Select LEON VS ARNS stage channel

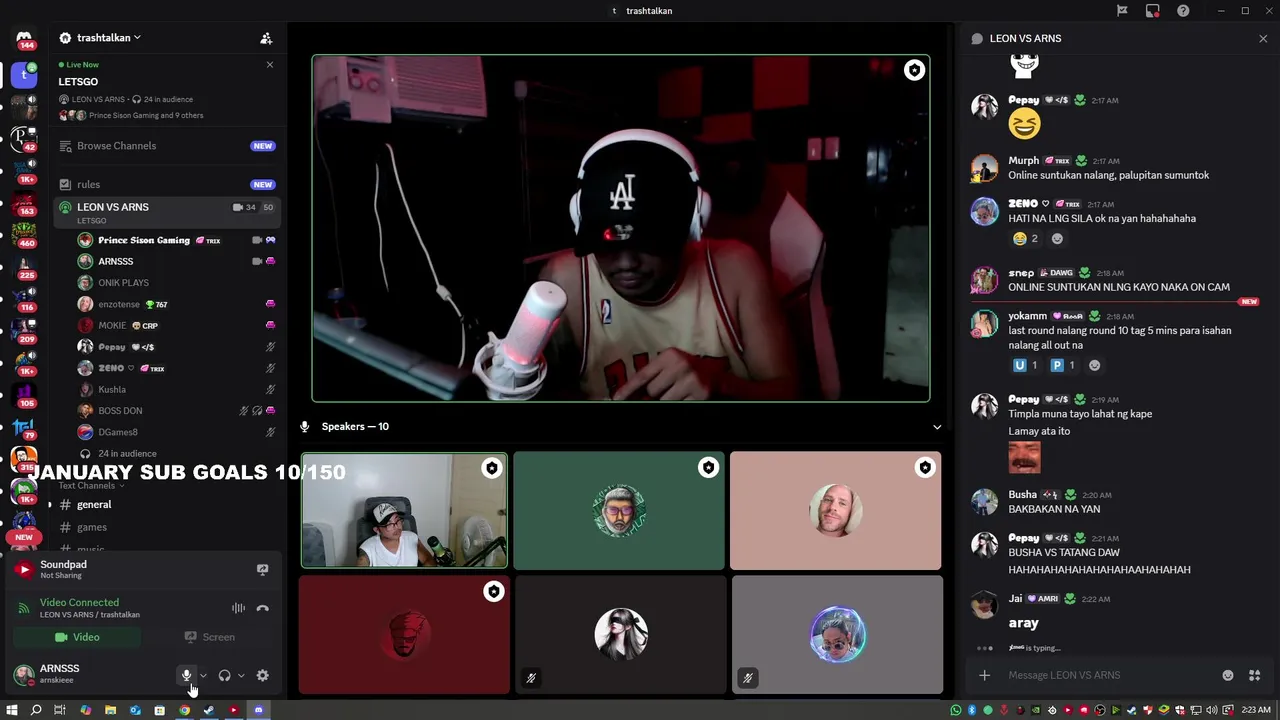[x=165, y=212]
